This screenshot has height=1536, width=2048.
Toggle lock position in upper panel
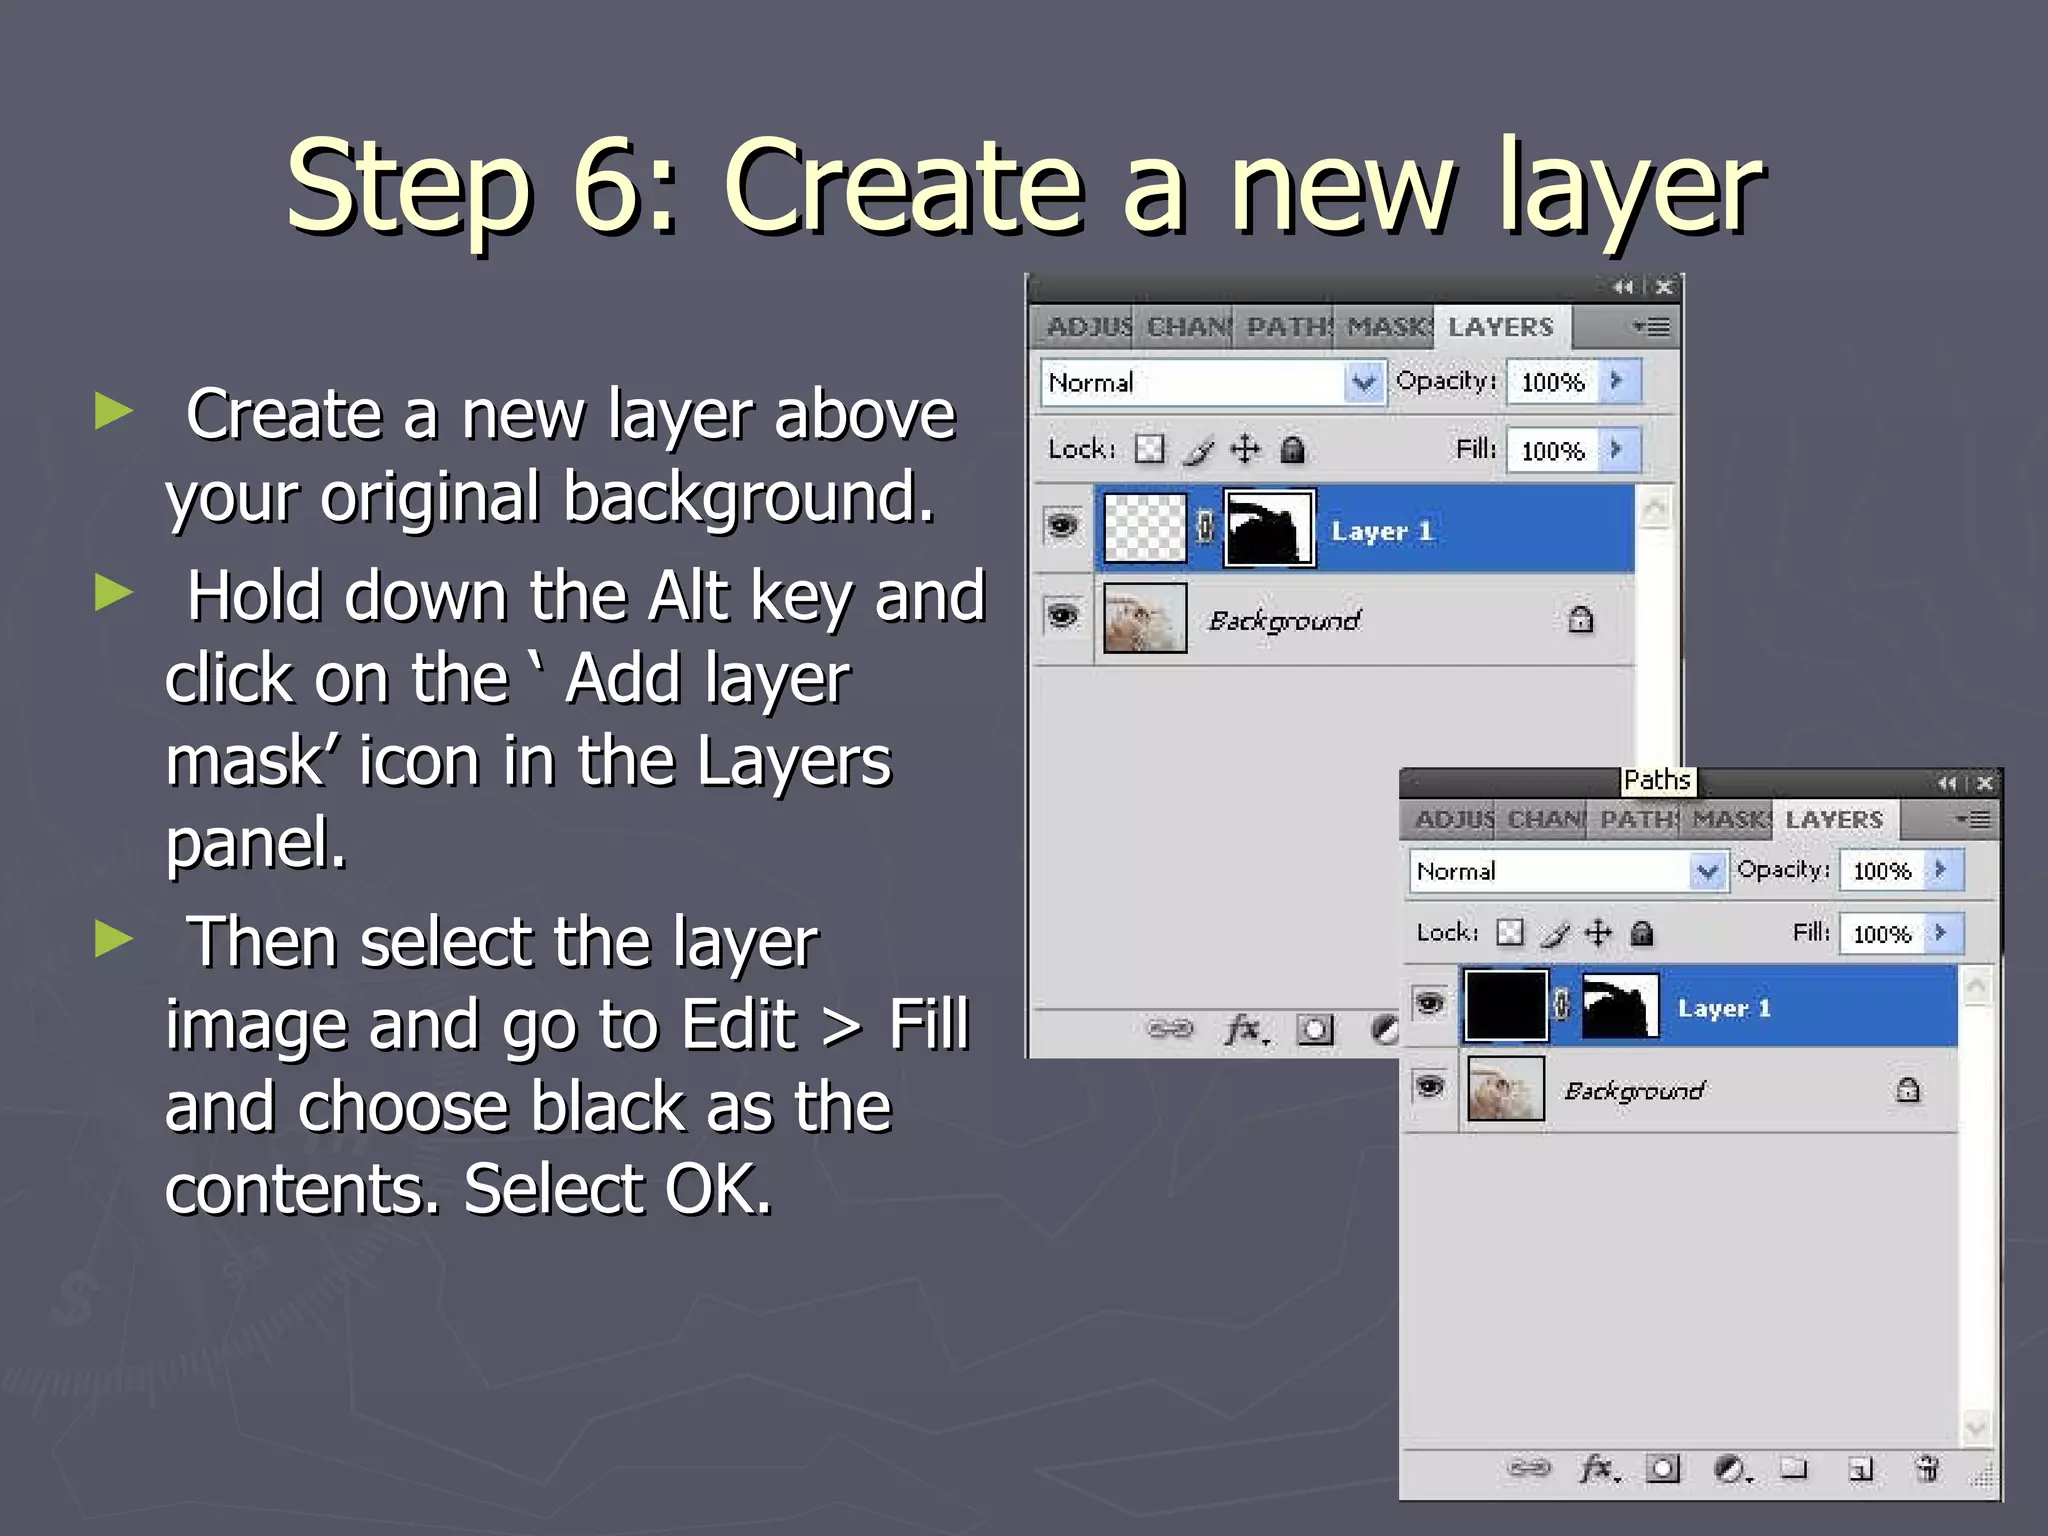(x=1245, y=449)
